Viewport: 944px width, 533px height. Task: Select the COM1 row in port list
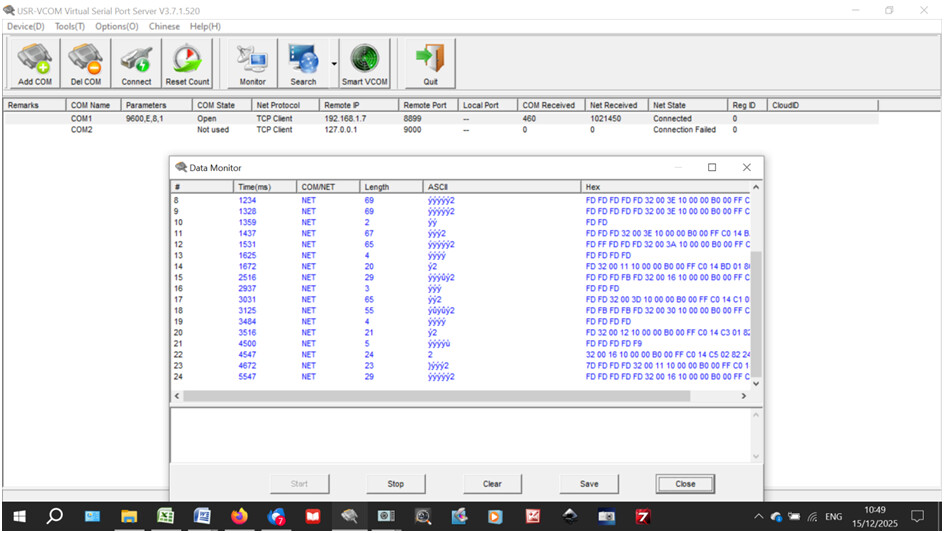82,118
